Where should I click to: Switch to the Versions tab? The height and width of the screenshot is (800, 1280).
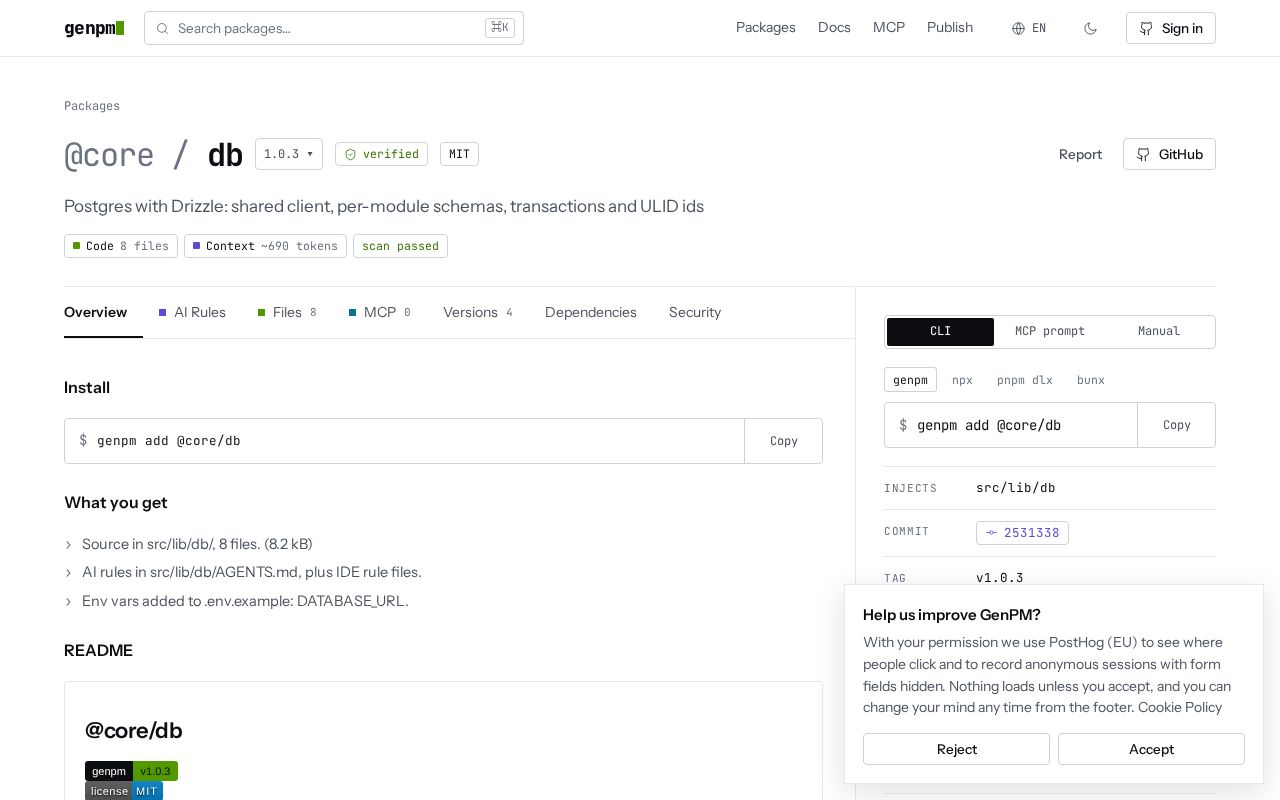[x=478, y=312]
